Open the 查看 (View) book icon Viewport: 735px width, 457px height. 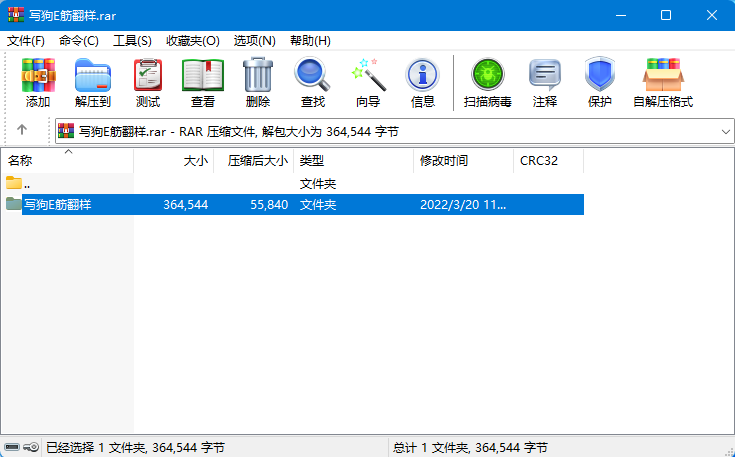(203, 75)
